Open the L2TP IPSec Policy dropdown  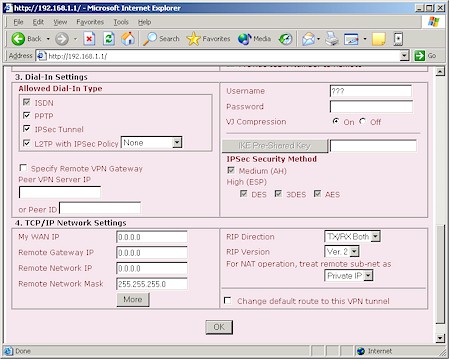pos(177,143)
